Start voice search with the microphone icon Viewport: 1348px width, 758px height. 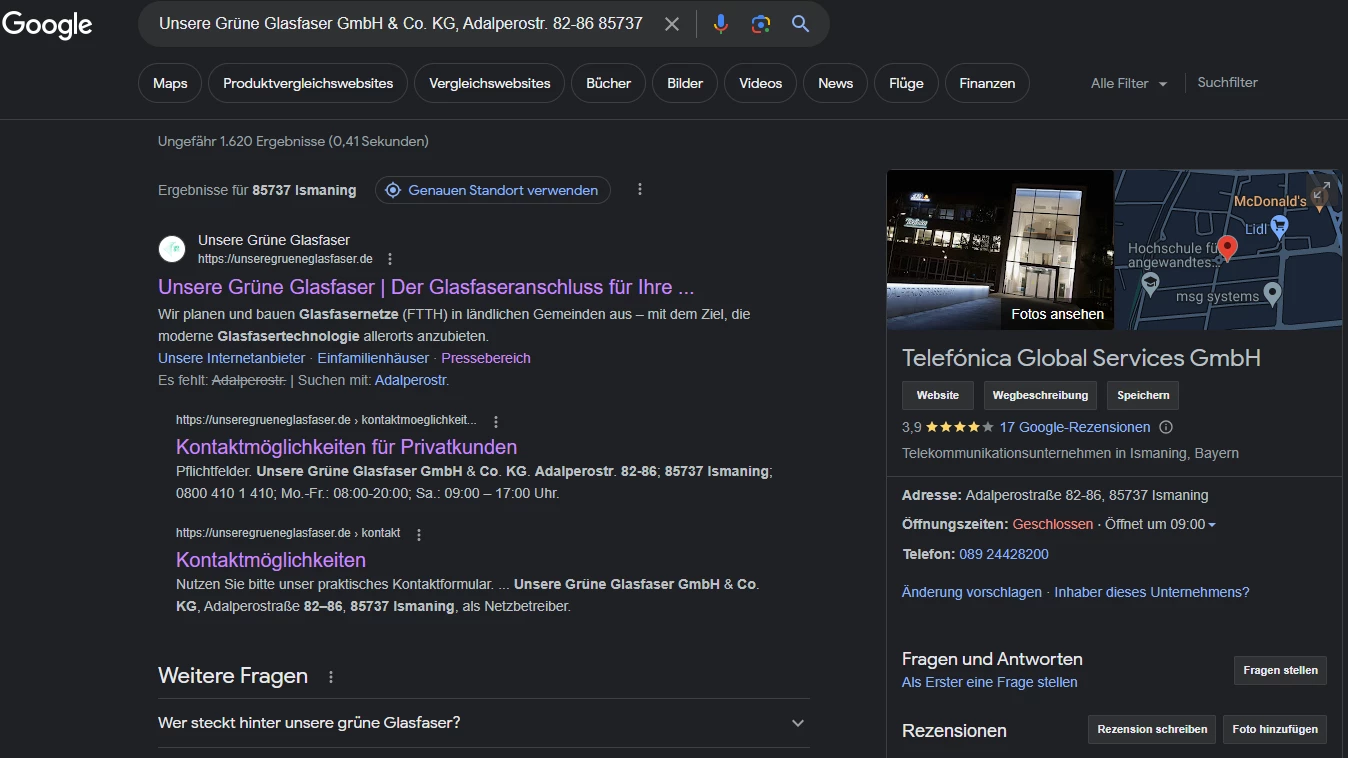point(720,24)
